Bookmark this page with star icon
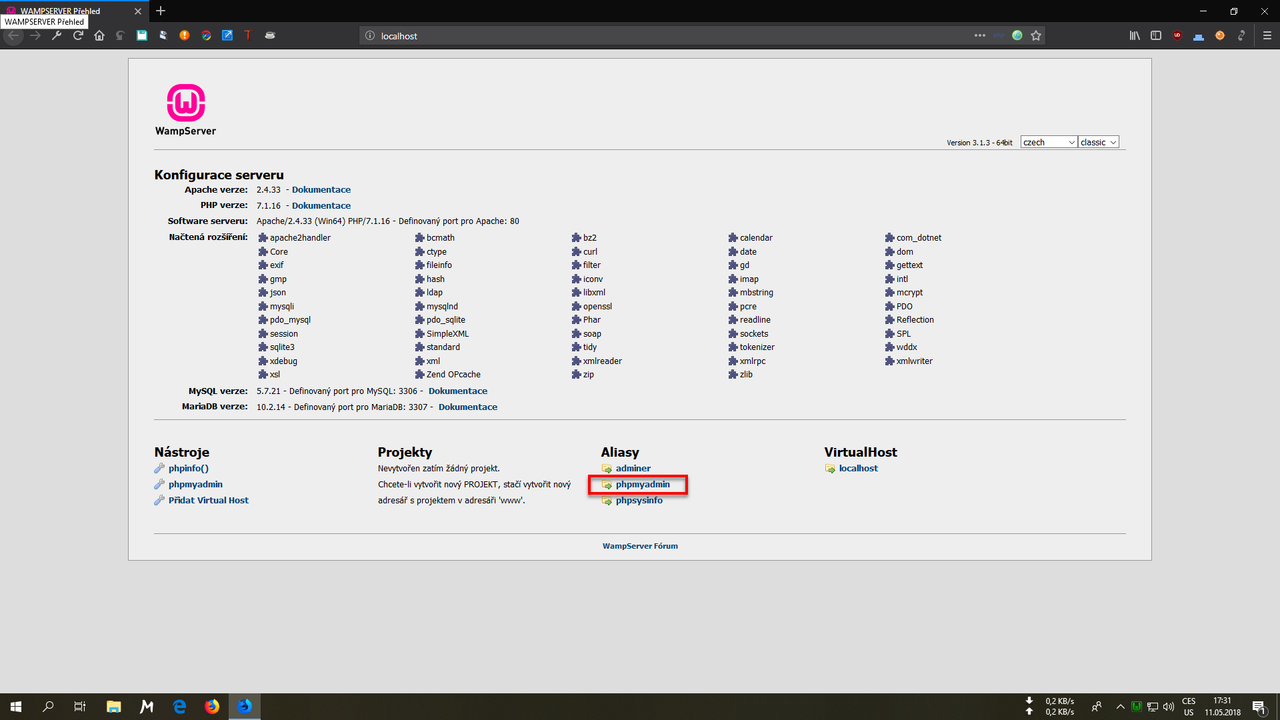1280x720 pixels. (x=1036, y=36)
